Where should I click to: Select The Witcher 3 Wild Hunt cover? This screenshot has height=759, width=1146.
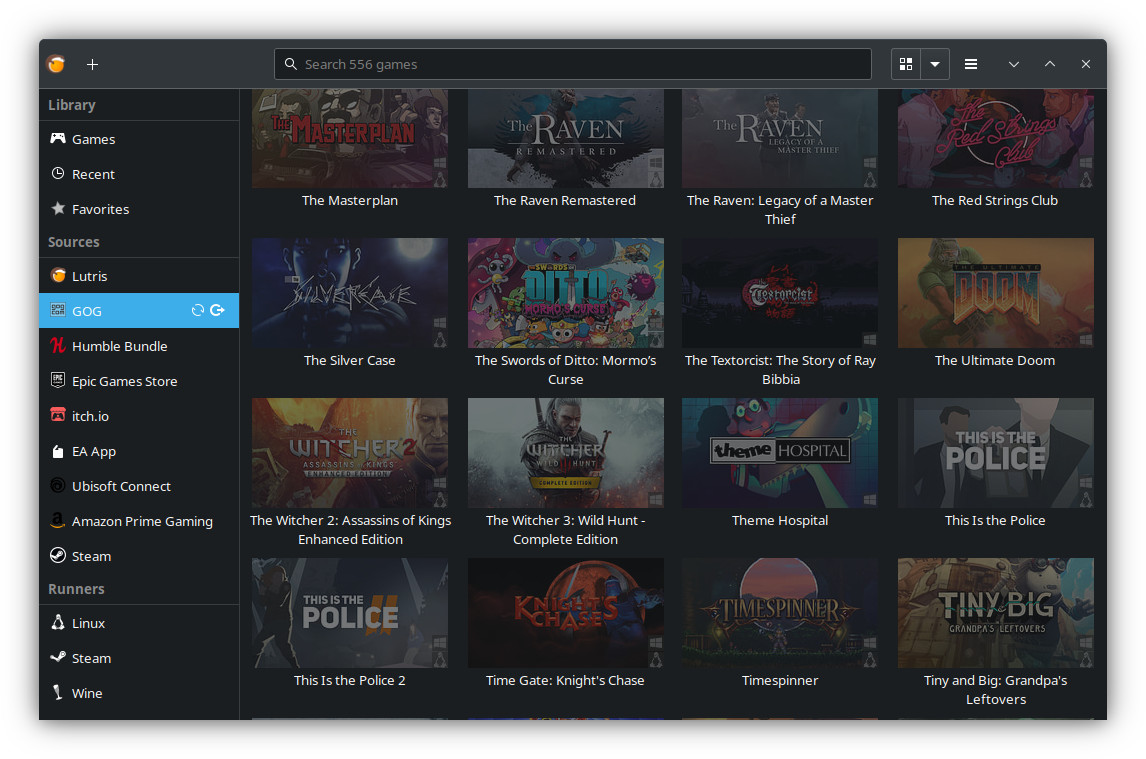tap(565, 452)
